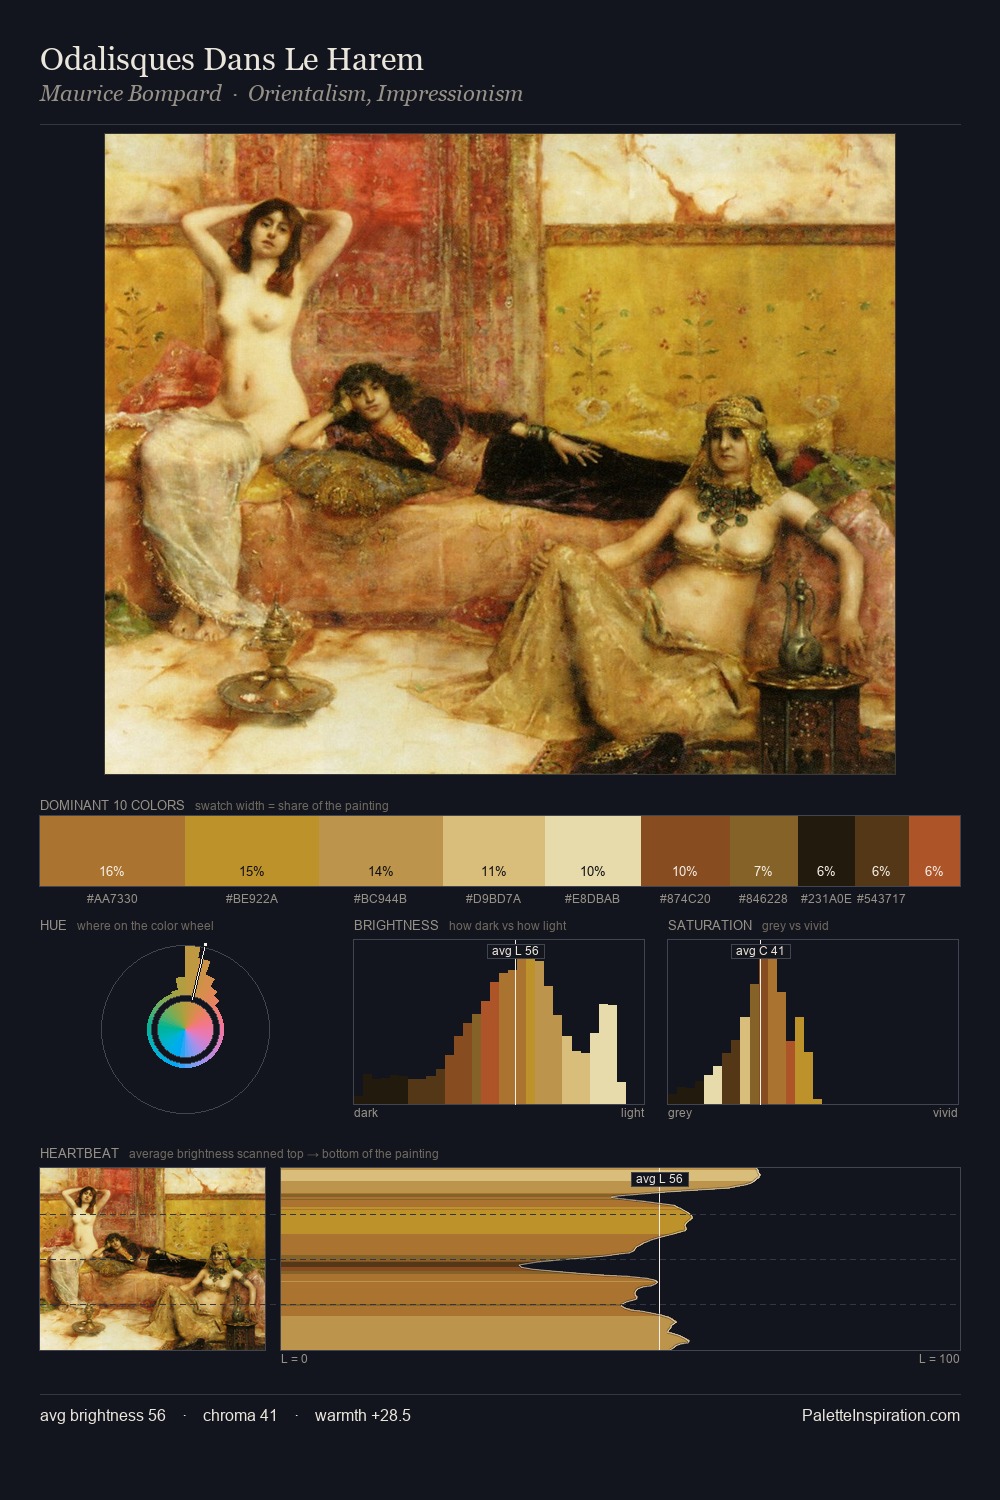Image resolution: width=1000 pixels, height=1500 pixels.
Task: Click the main painting image
Action: coord(500,454)
